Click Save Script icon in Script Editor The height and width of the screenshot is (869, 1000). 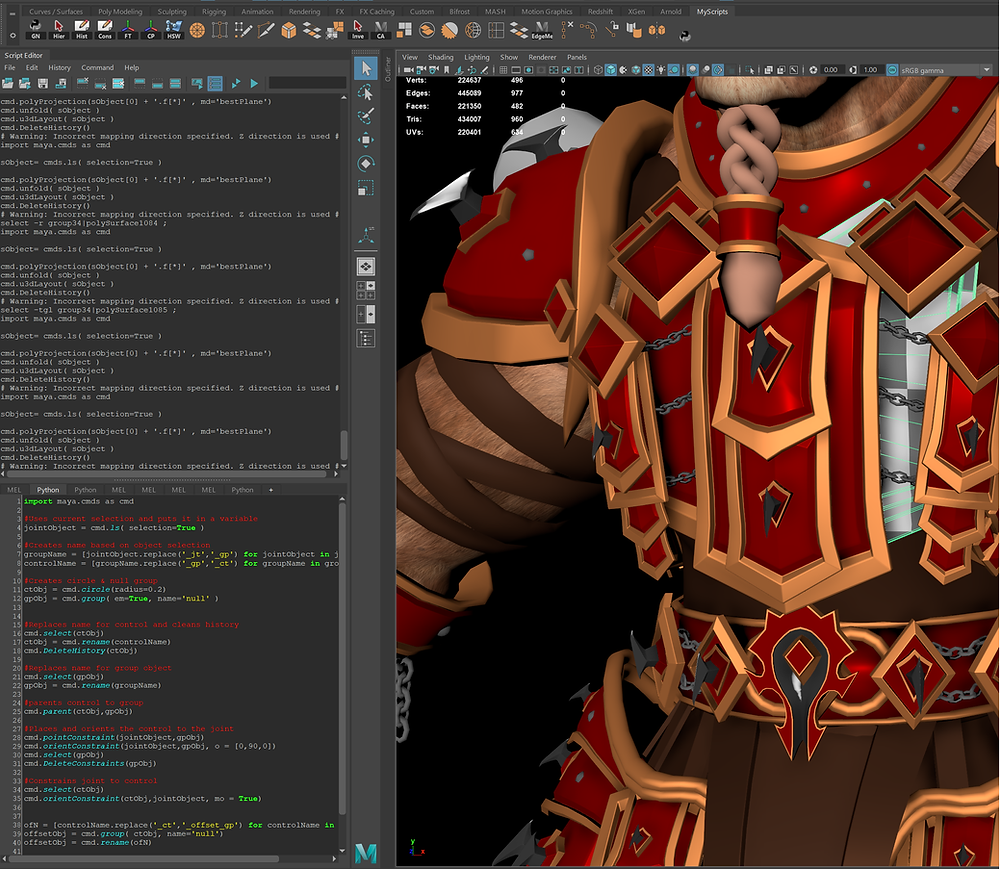(43, 83)
